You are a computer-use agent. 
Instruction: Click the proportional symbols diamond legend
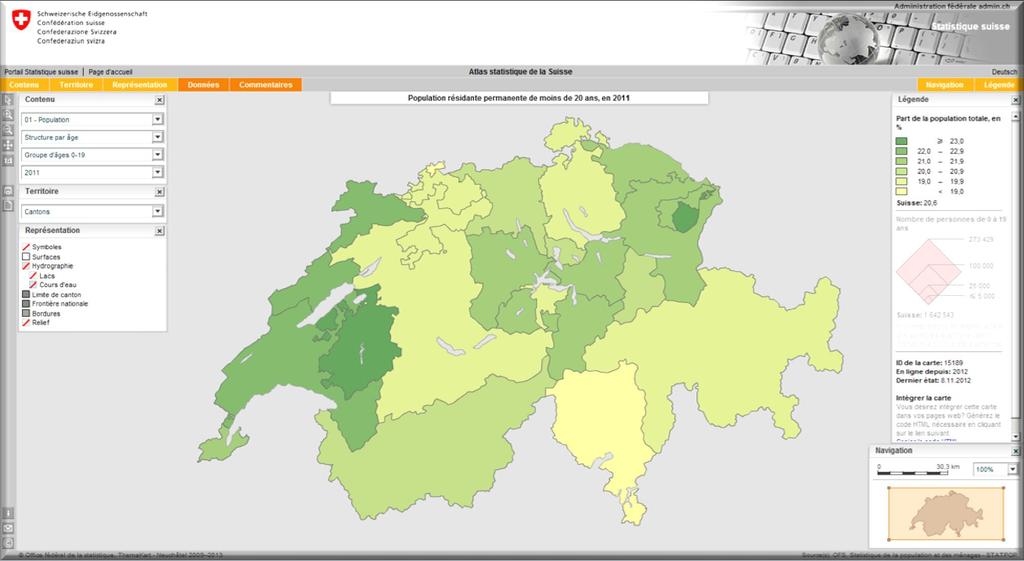[x=929, y=271]
